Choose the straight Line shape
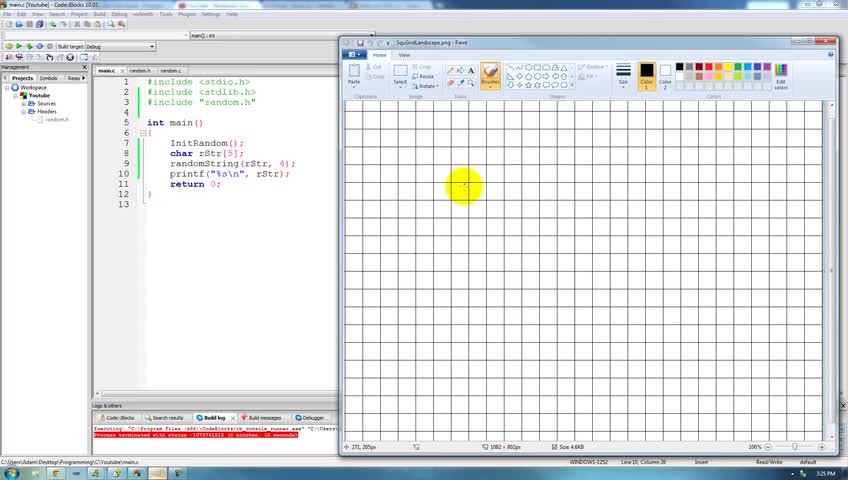Viewport: 848px width, 480px height. 510,68
